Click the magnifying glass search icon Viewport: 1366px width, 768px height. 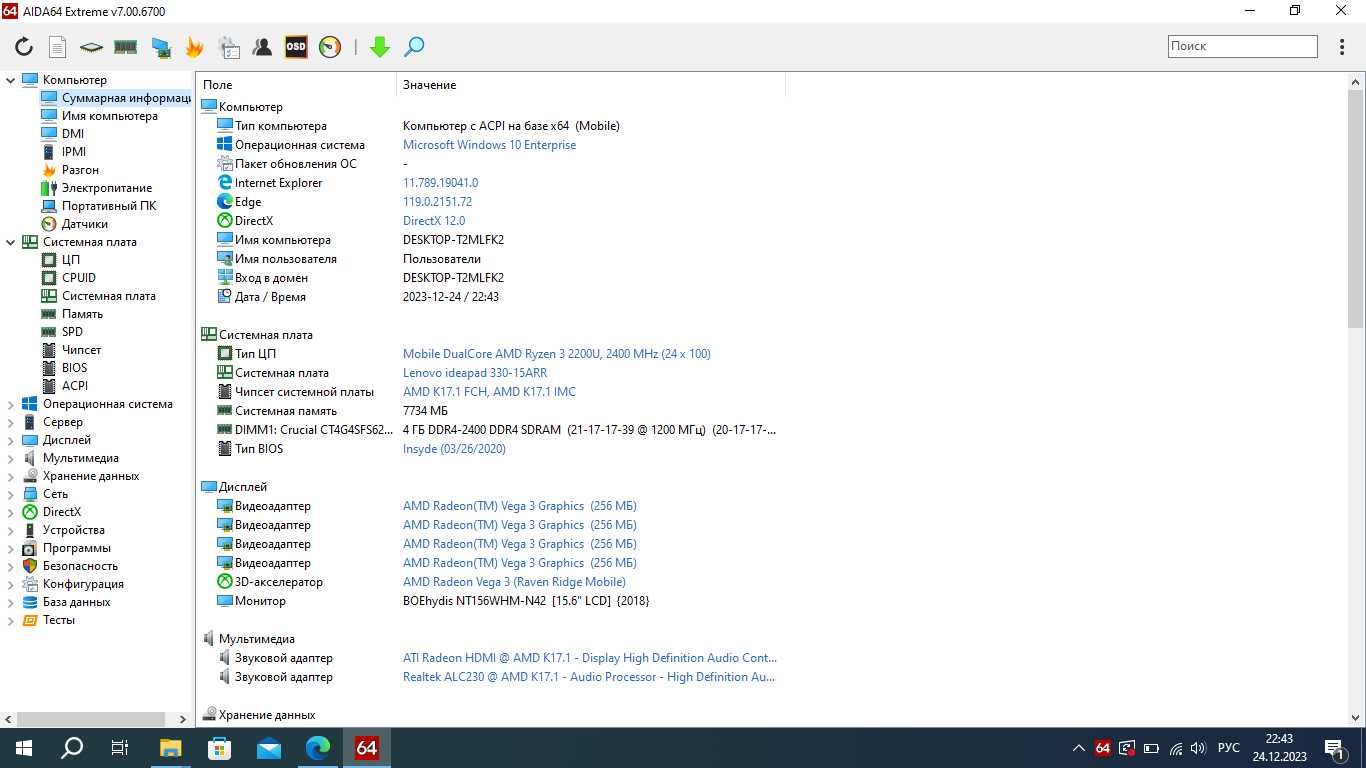pos(414,46)
